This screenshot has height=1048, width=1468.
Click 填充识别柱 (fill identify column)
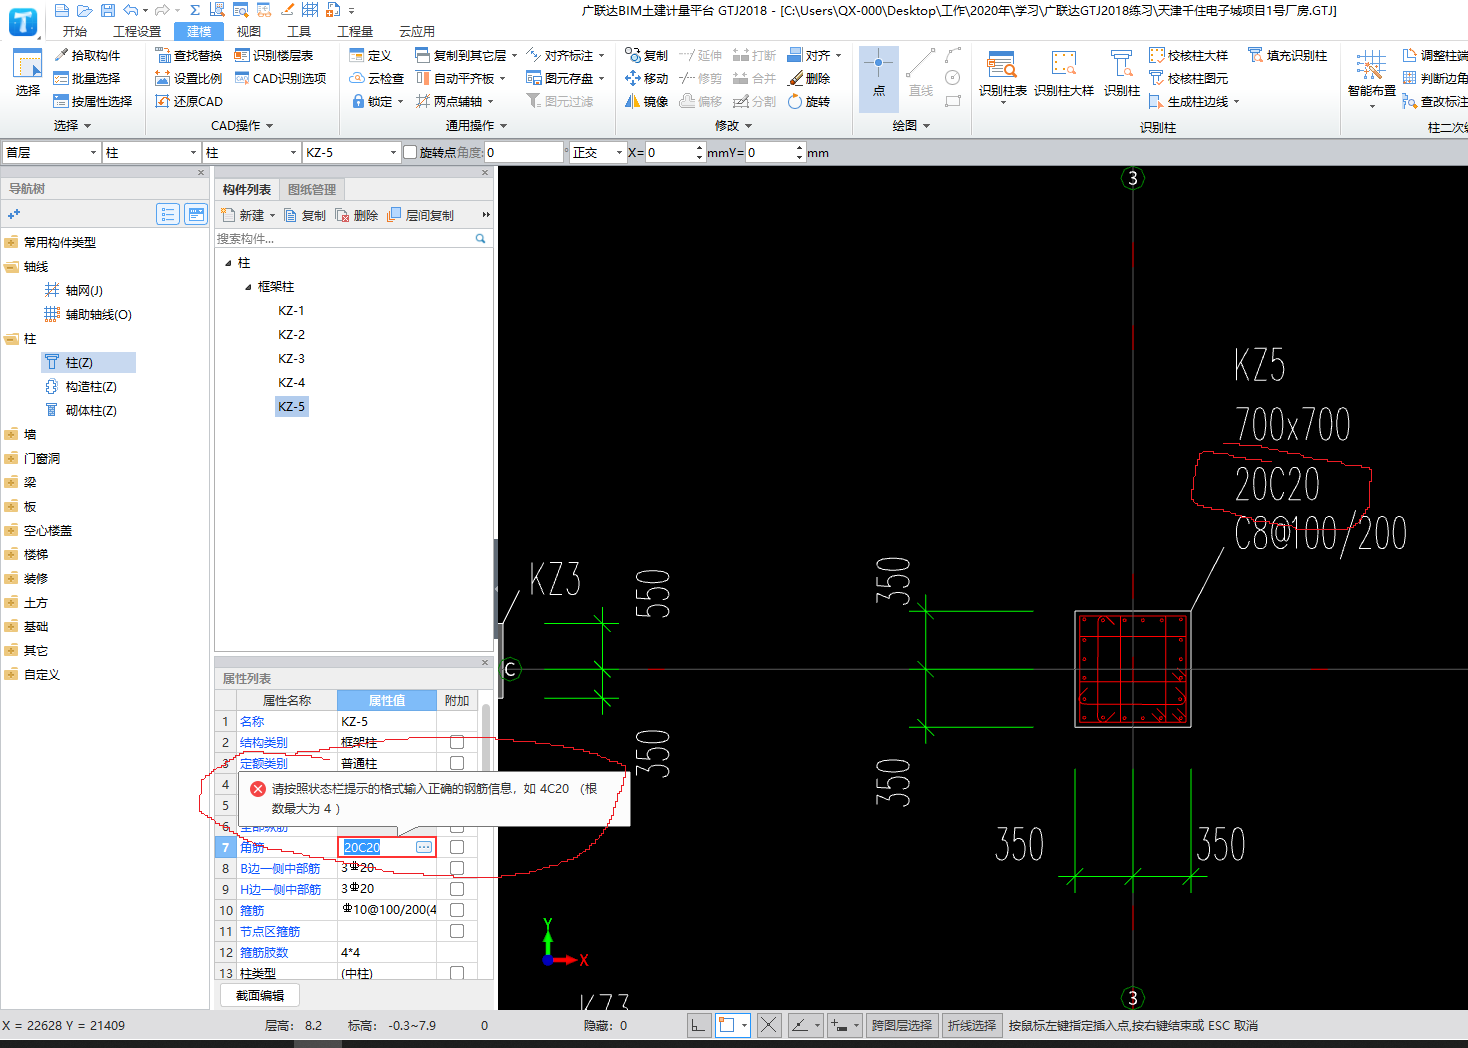pos(1287,55)
